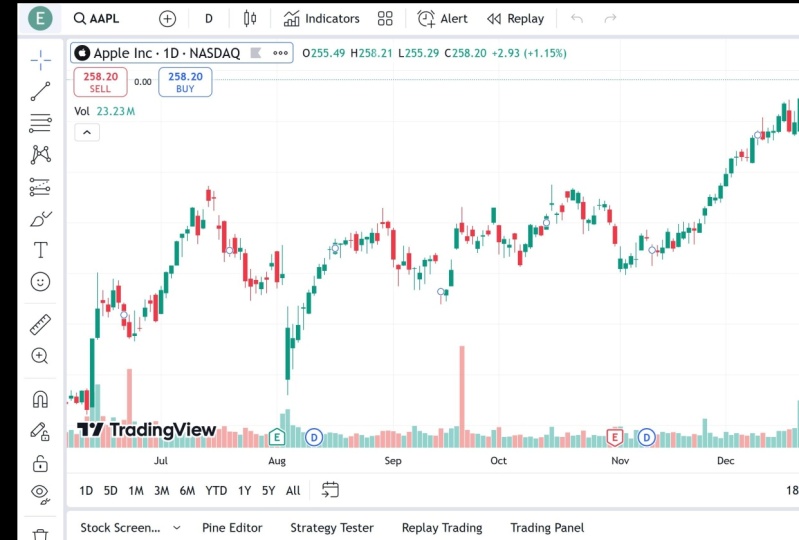Open the Stock Screener tab

120,528
